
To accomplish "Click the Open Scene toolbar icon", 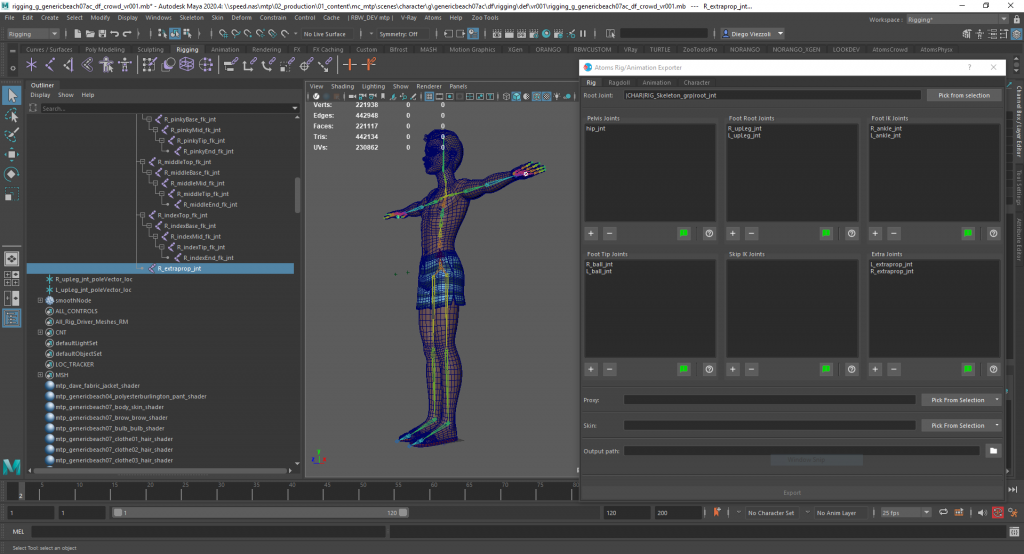I will click(x=90, y=33).
